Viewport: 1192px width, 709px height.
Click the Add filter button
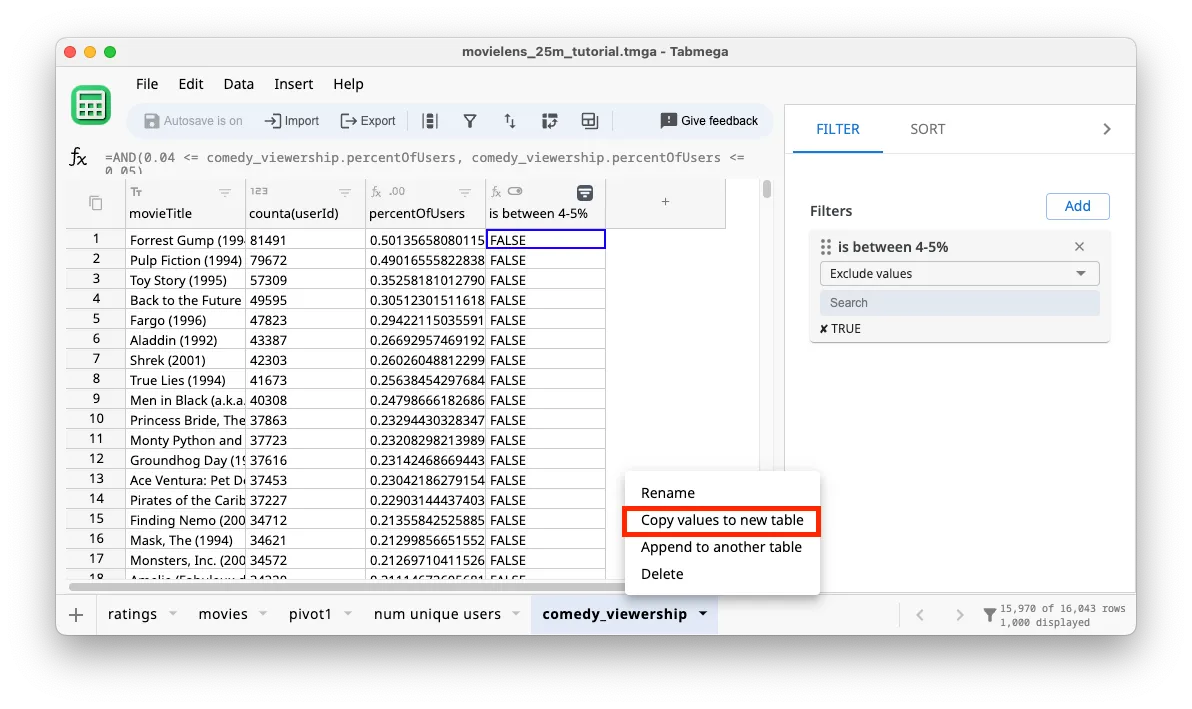coord(1077,206)
